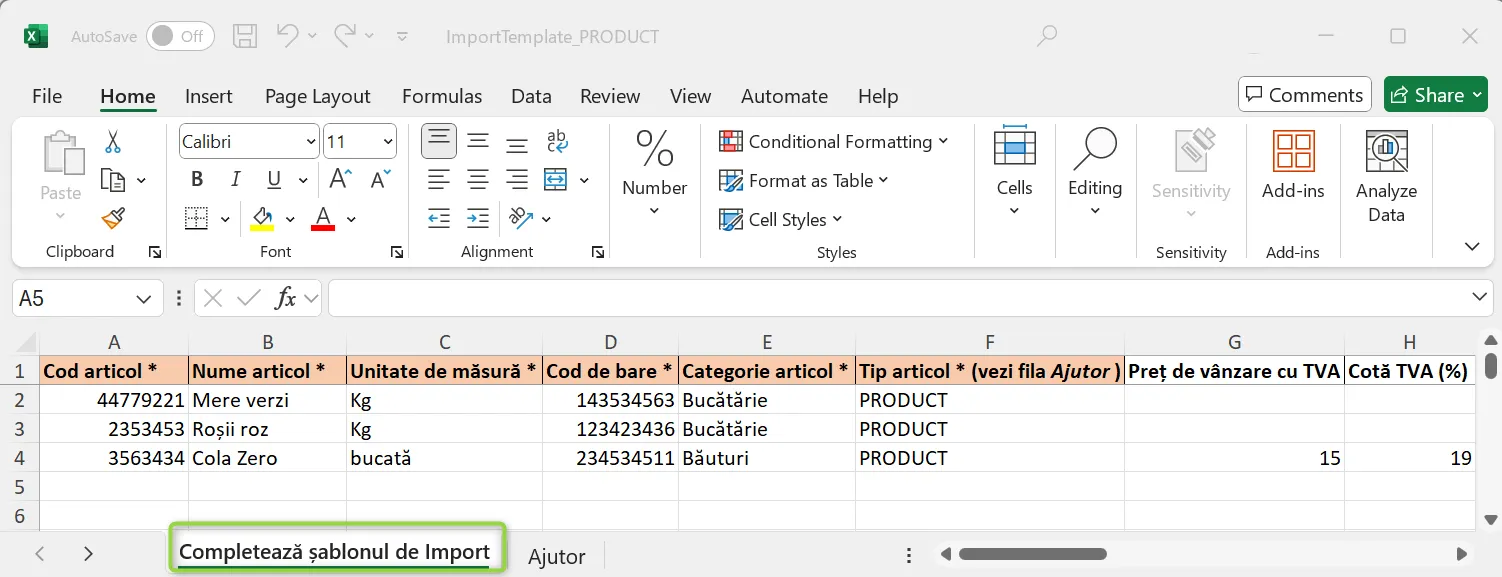
Task: Switch to the Formulas tab
Action: click(x=442, y=96)
